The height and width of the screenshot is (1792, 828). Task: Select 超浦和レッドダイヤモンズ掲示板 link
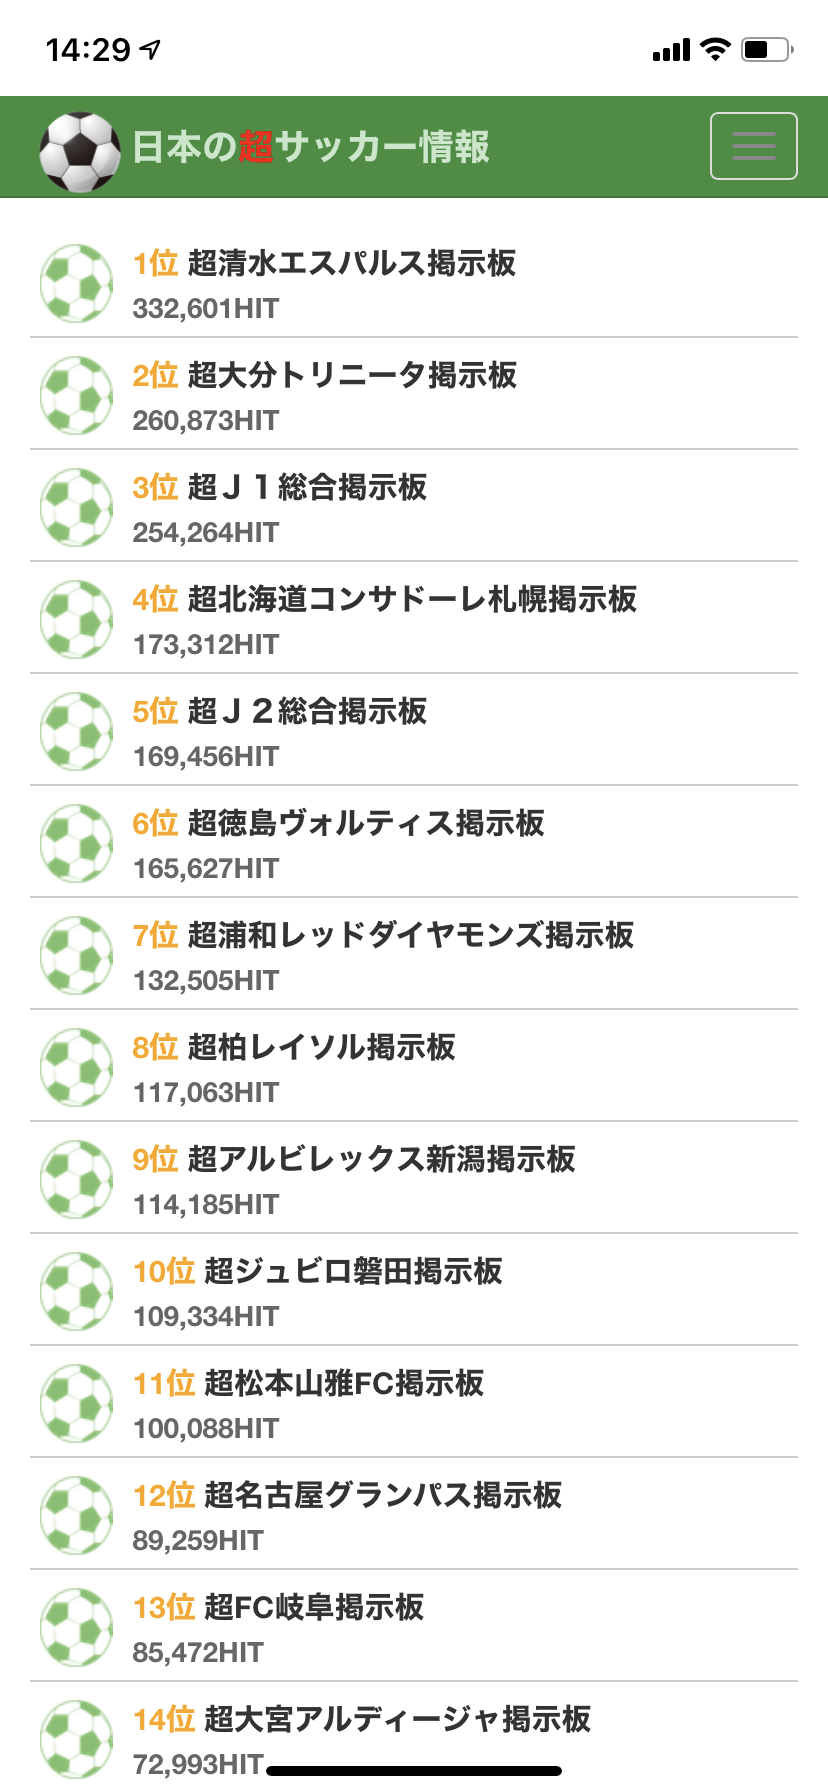(410, 935)
